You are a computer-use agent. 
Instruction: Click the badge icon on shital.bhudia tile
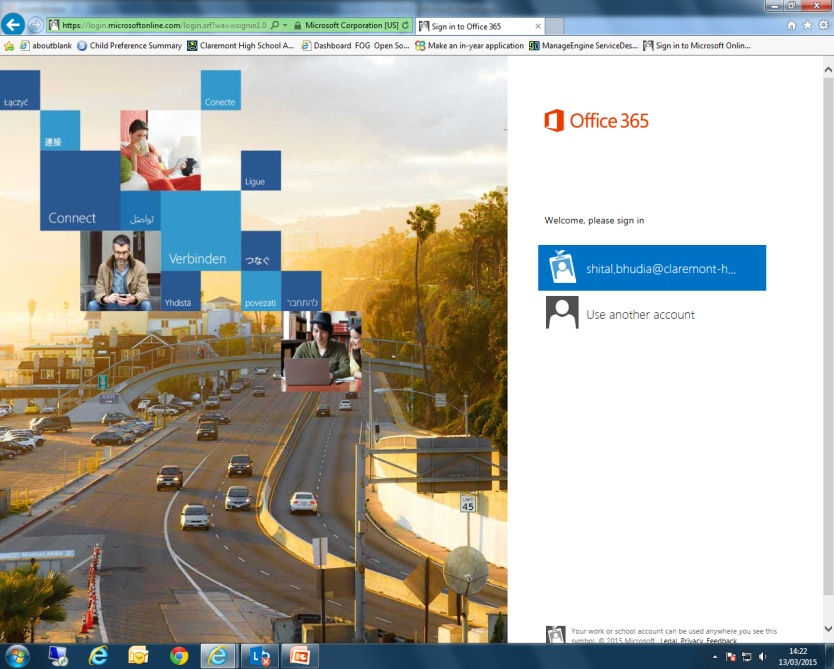tap(562, 266)
